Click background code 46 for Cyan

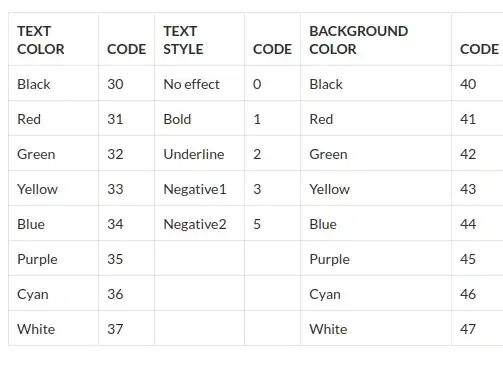477,293
